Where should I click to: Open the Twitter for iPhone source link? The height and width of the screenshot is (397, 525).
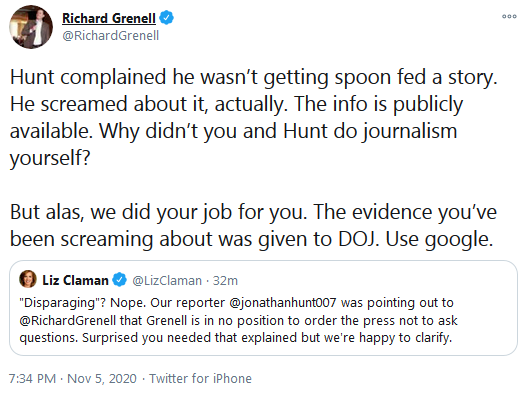[x=200, y=379]
